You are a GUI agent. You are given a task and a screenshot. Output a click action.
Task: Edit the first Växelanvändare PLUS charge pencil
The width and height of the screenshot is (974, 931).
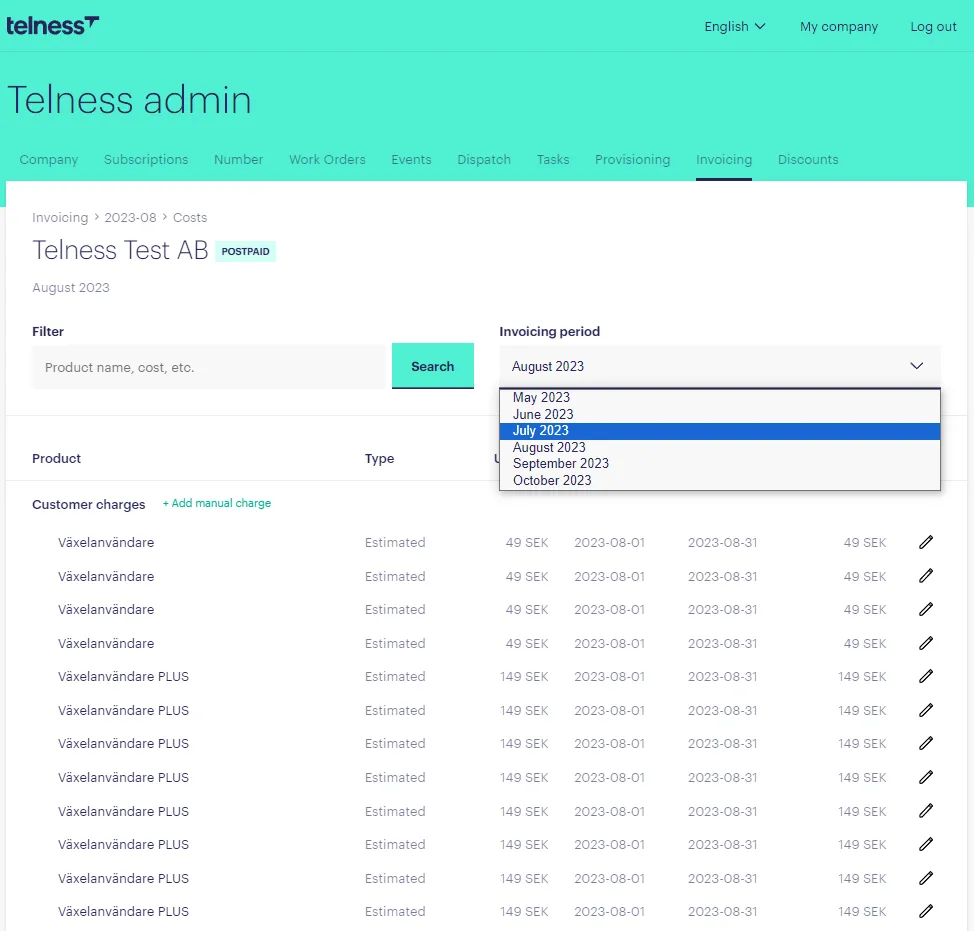[x=926, y=676]
